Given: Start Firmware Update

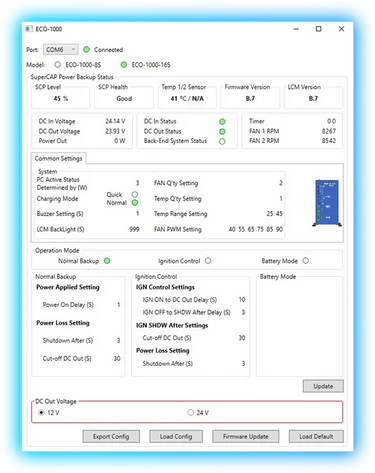Looking at the screenshot, I should coord(246,436).
